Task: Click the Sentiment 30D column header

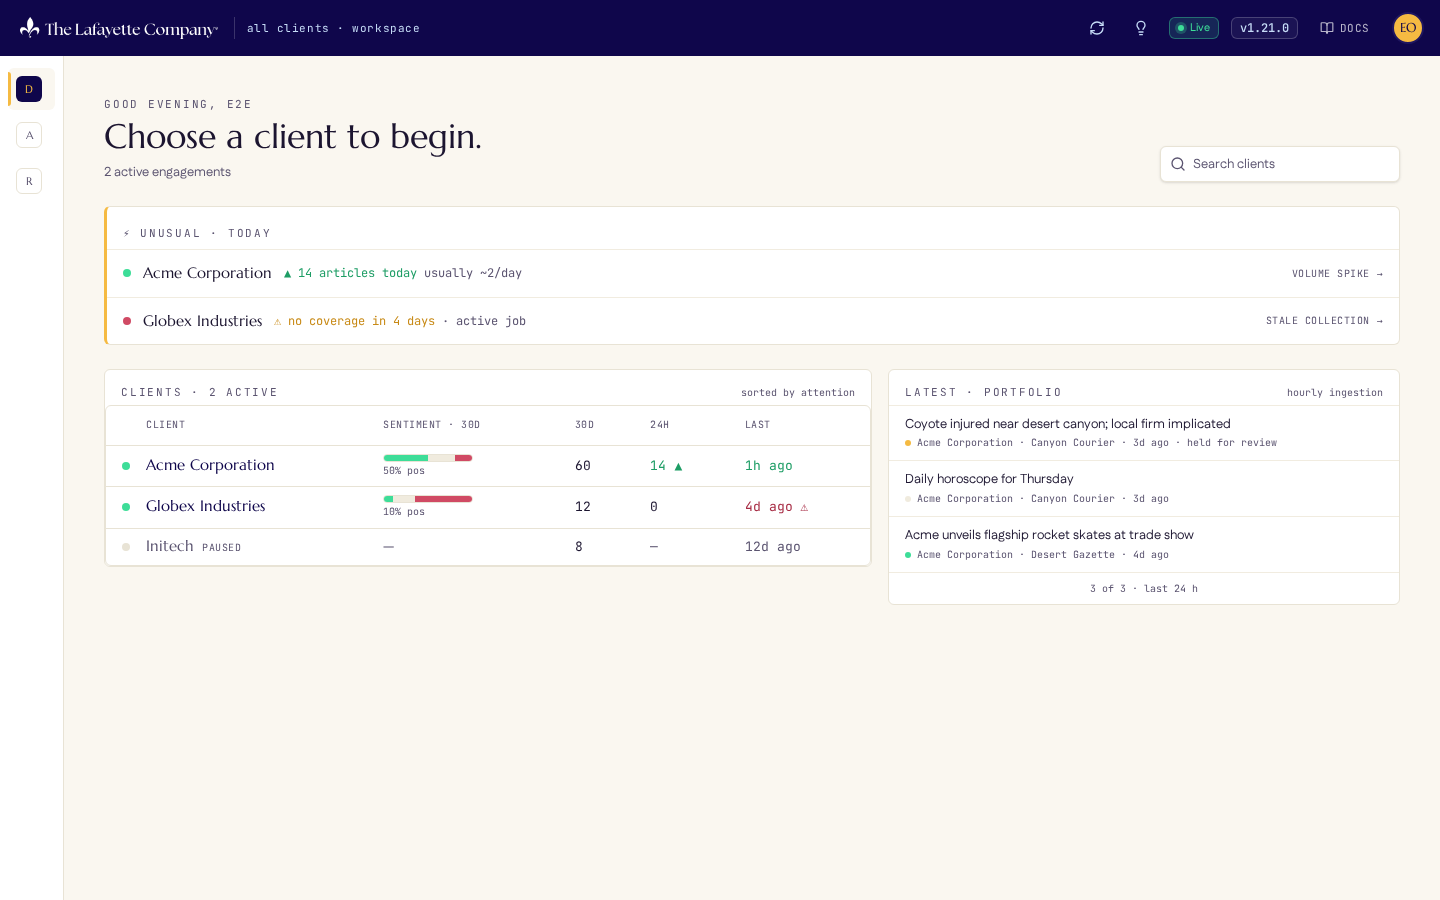Action: point(432,425)
